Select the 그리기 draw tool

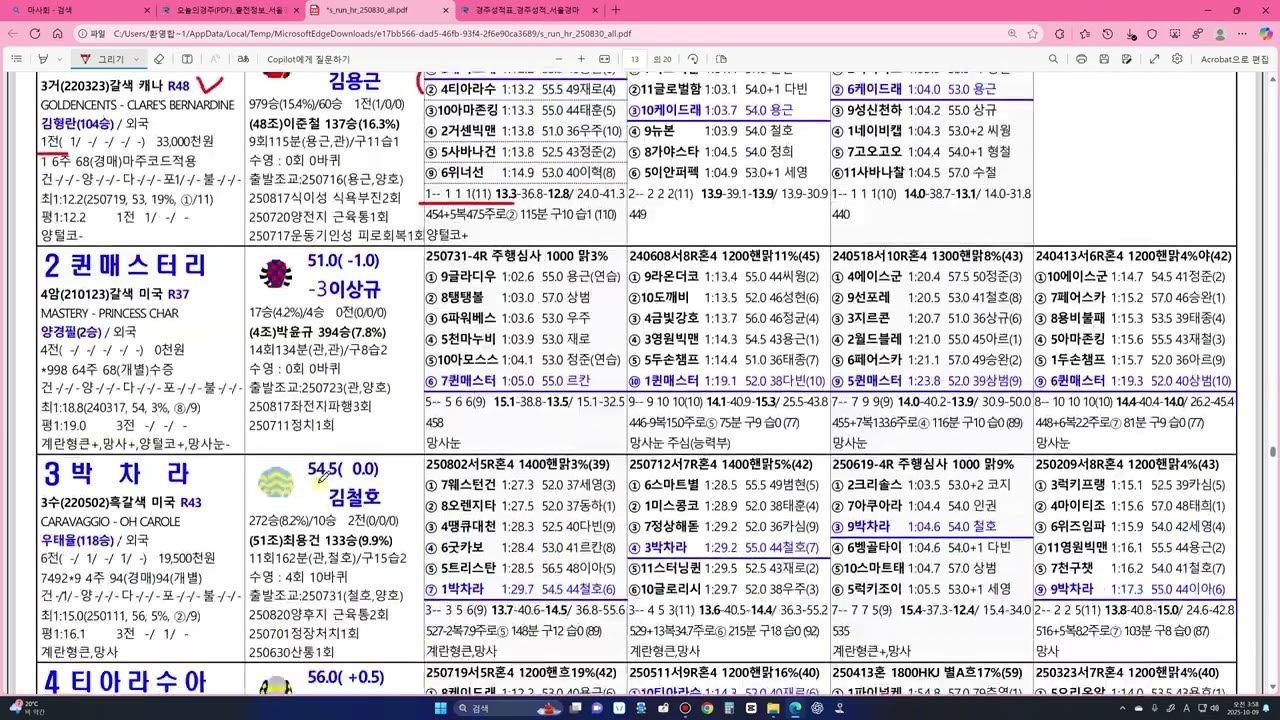click(x=101, y=59)
